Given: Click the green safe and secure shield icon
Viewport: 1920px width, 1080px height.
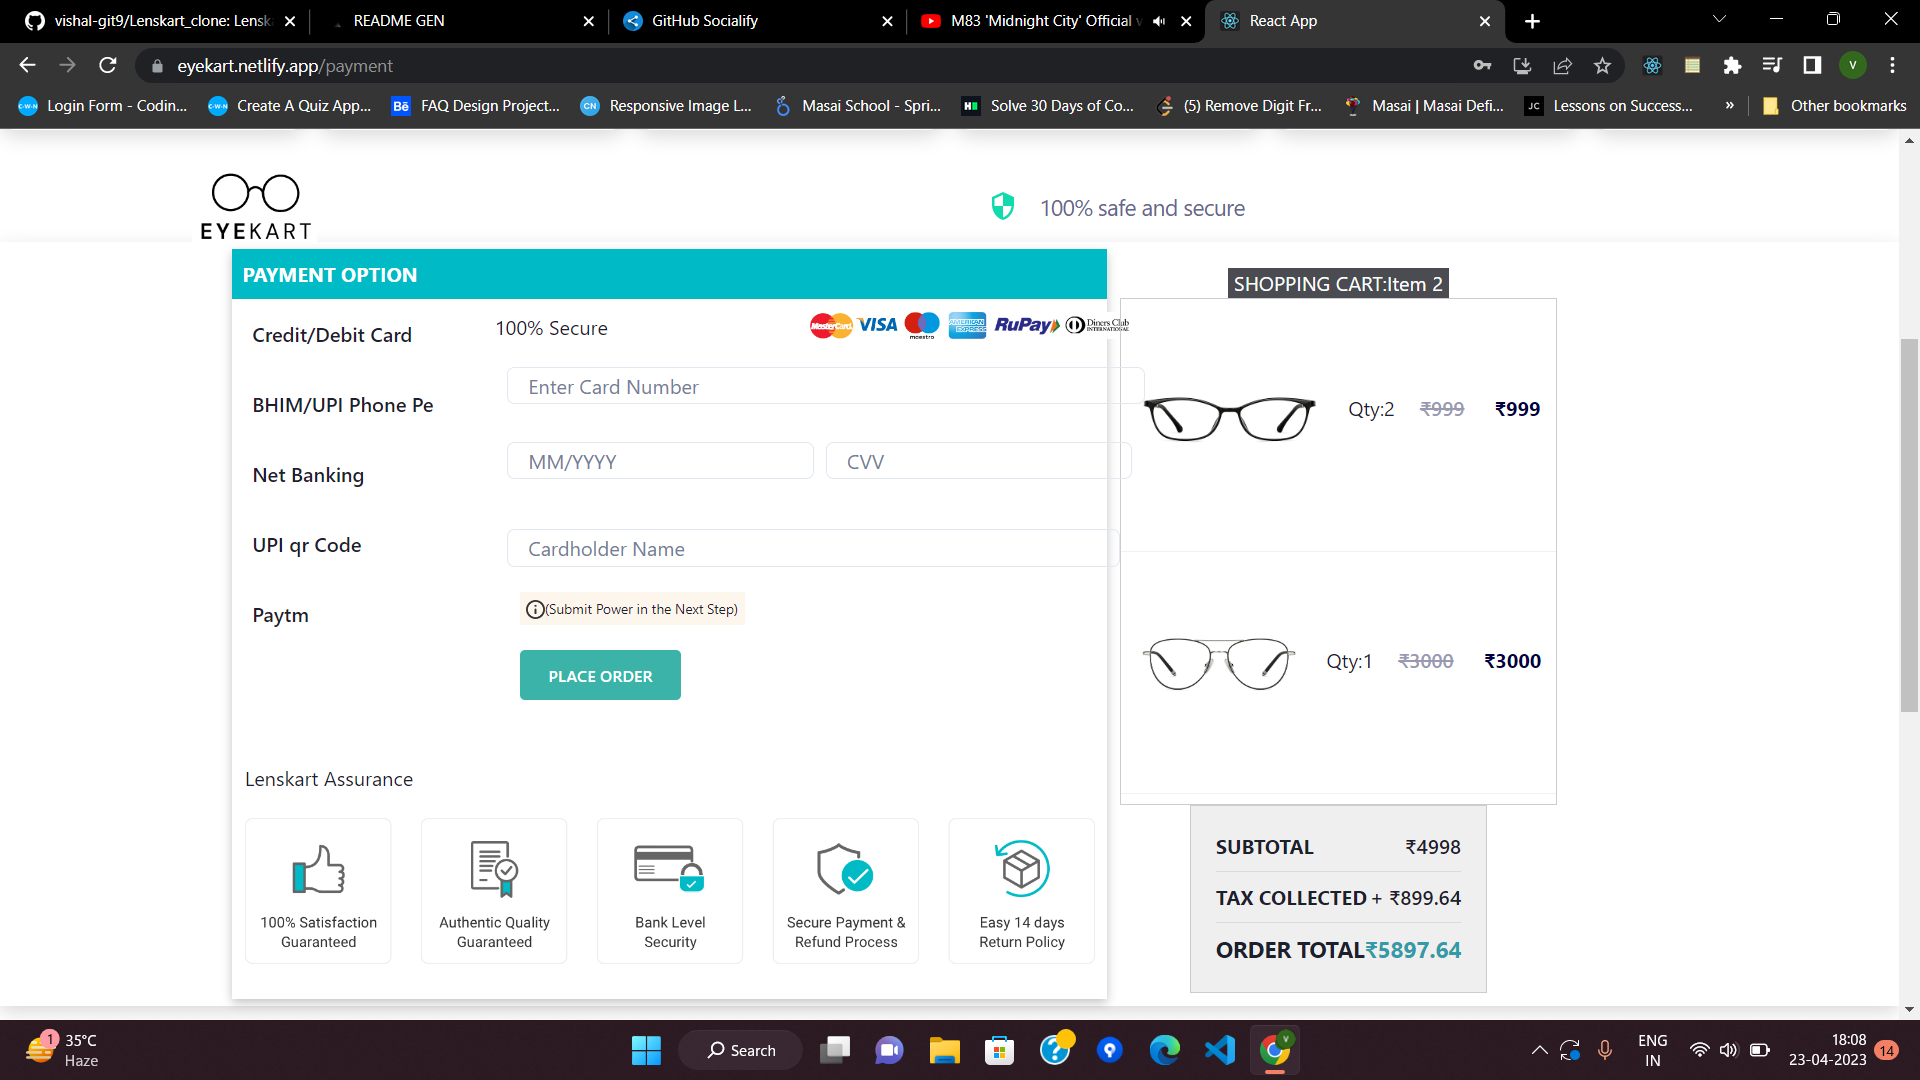Looking at the screenshot, I should tap(1002, 207).
